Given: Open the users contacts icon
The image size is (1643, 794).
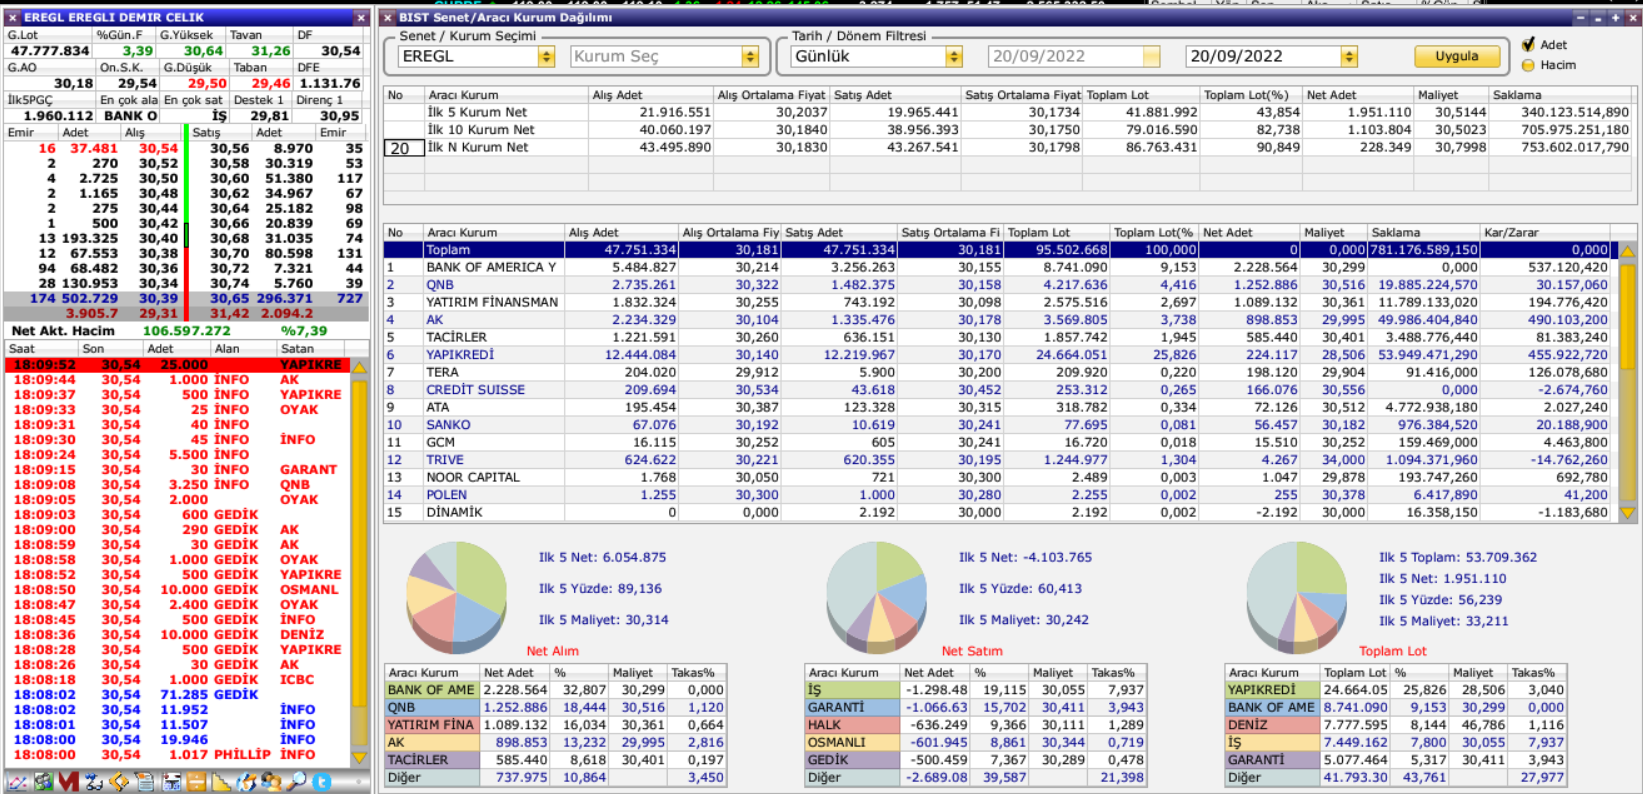Looking at the screenshot, I should (271, 781).
